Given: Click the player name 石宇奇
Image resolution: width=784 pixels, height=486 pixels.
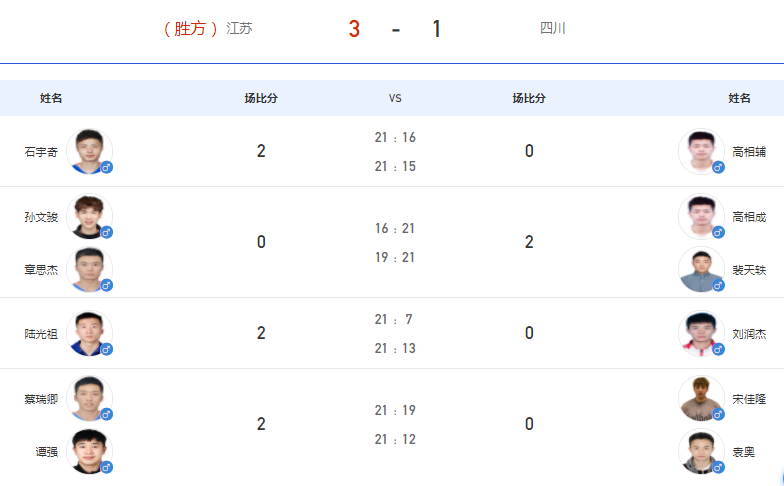Looking at the screenshot, I should 41,152.
